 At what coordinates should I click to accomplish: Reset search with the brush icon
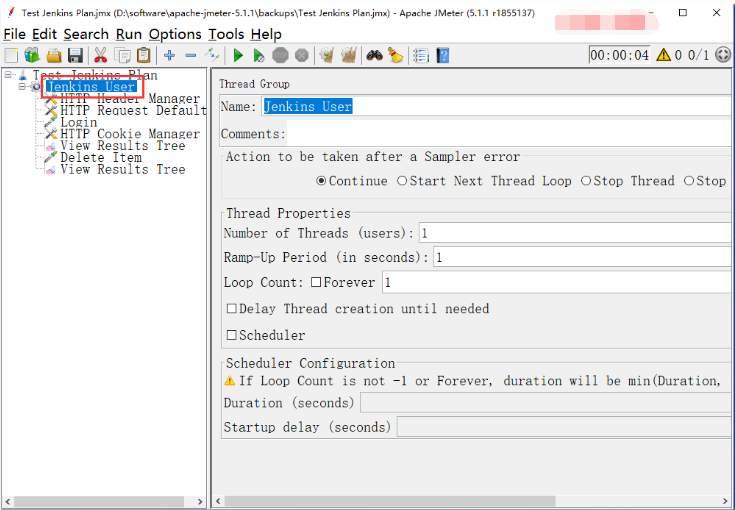pyautogui.click(x=396, y=55)
